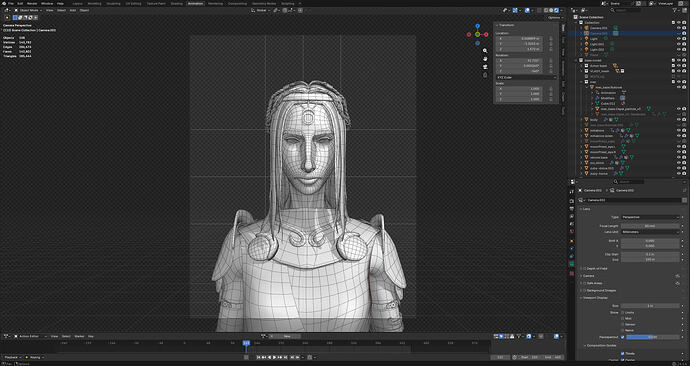Click highlighted blue selection mode icon
Screen dimensions: 690x366
point(15,18)
